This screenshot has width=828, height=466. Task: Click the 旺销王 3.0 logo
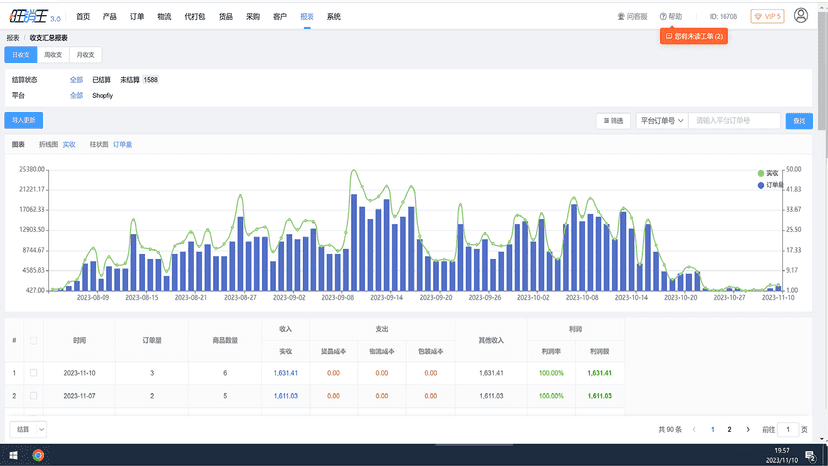pyautogui.click(x=35, y=16)
